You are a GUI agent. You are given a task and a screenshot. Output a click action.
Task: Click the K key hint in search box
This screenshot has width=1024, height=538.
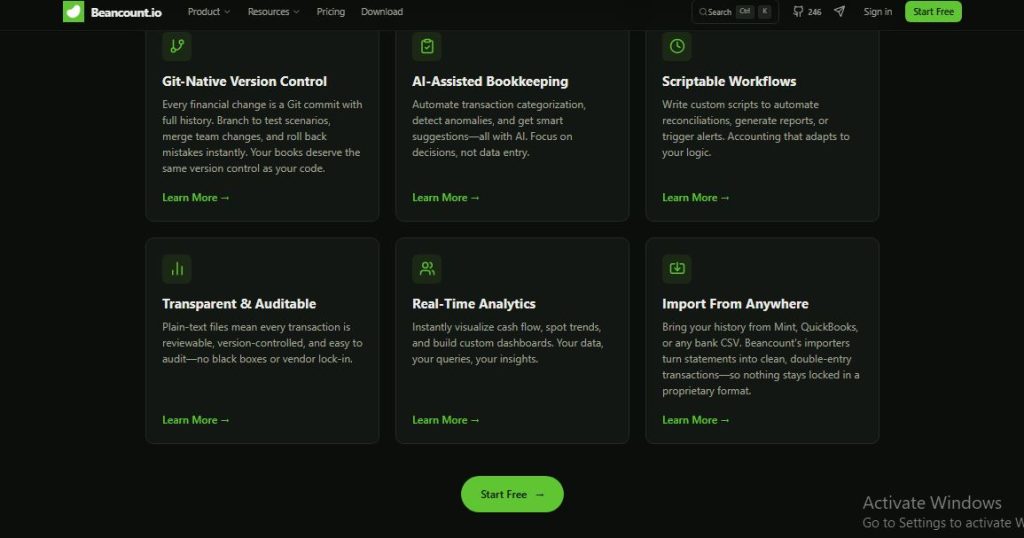pos(764,11)
